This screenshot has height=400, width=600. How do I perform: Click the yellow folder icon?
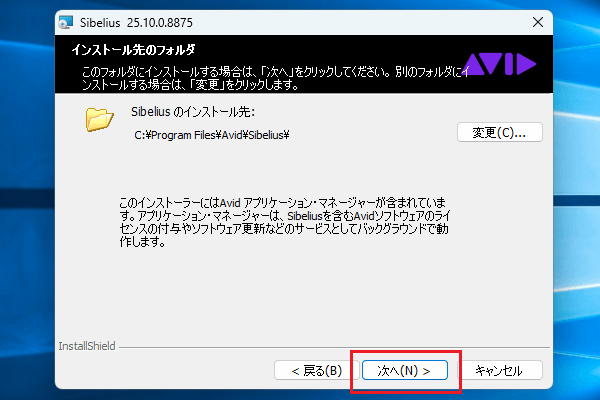coord(100,120)
